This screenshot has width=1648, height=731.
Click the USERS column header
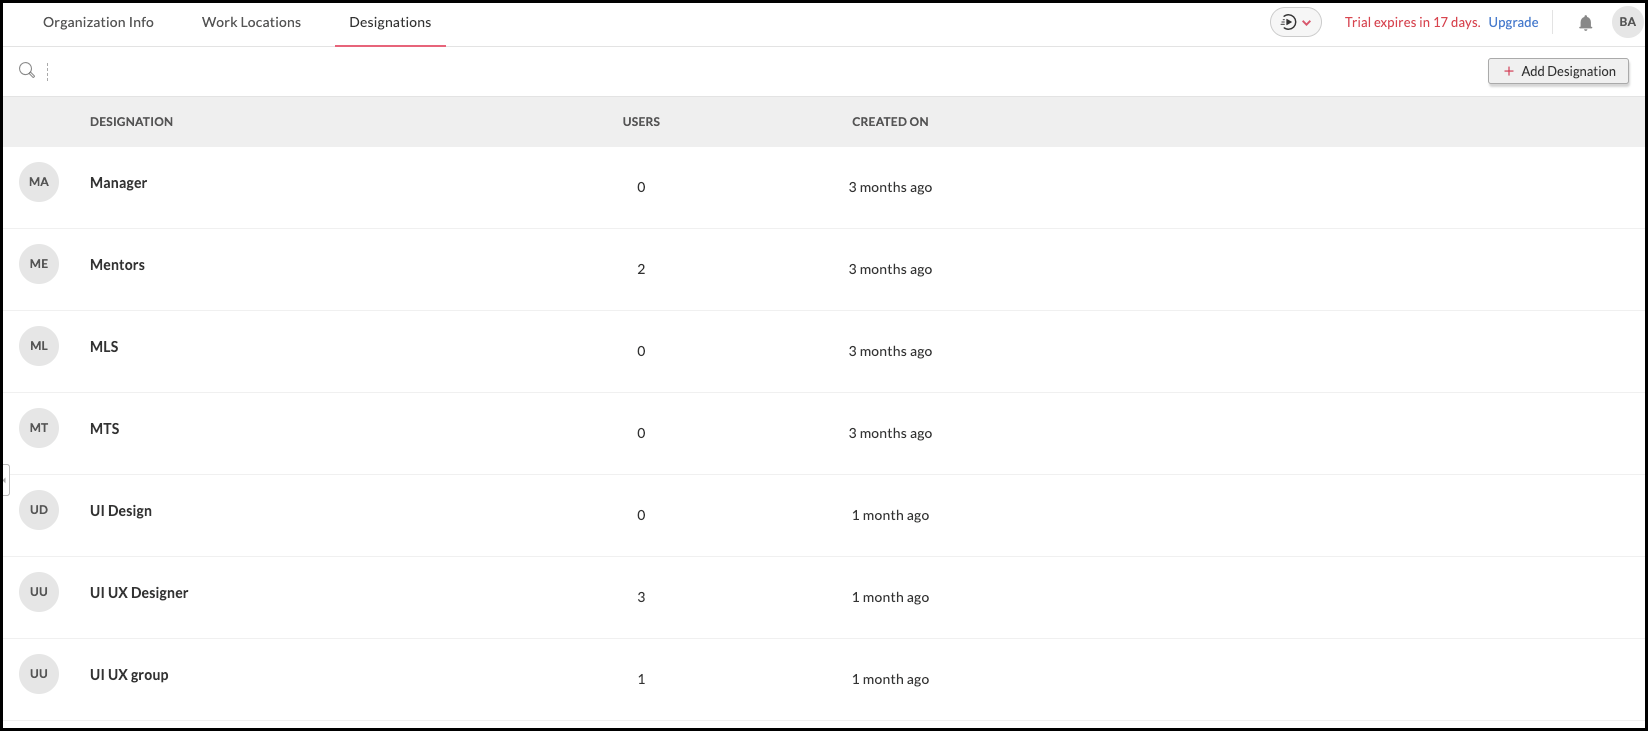(x=641, y=122)
